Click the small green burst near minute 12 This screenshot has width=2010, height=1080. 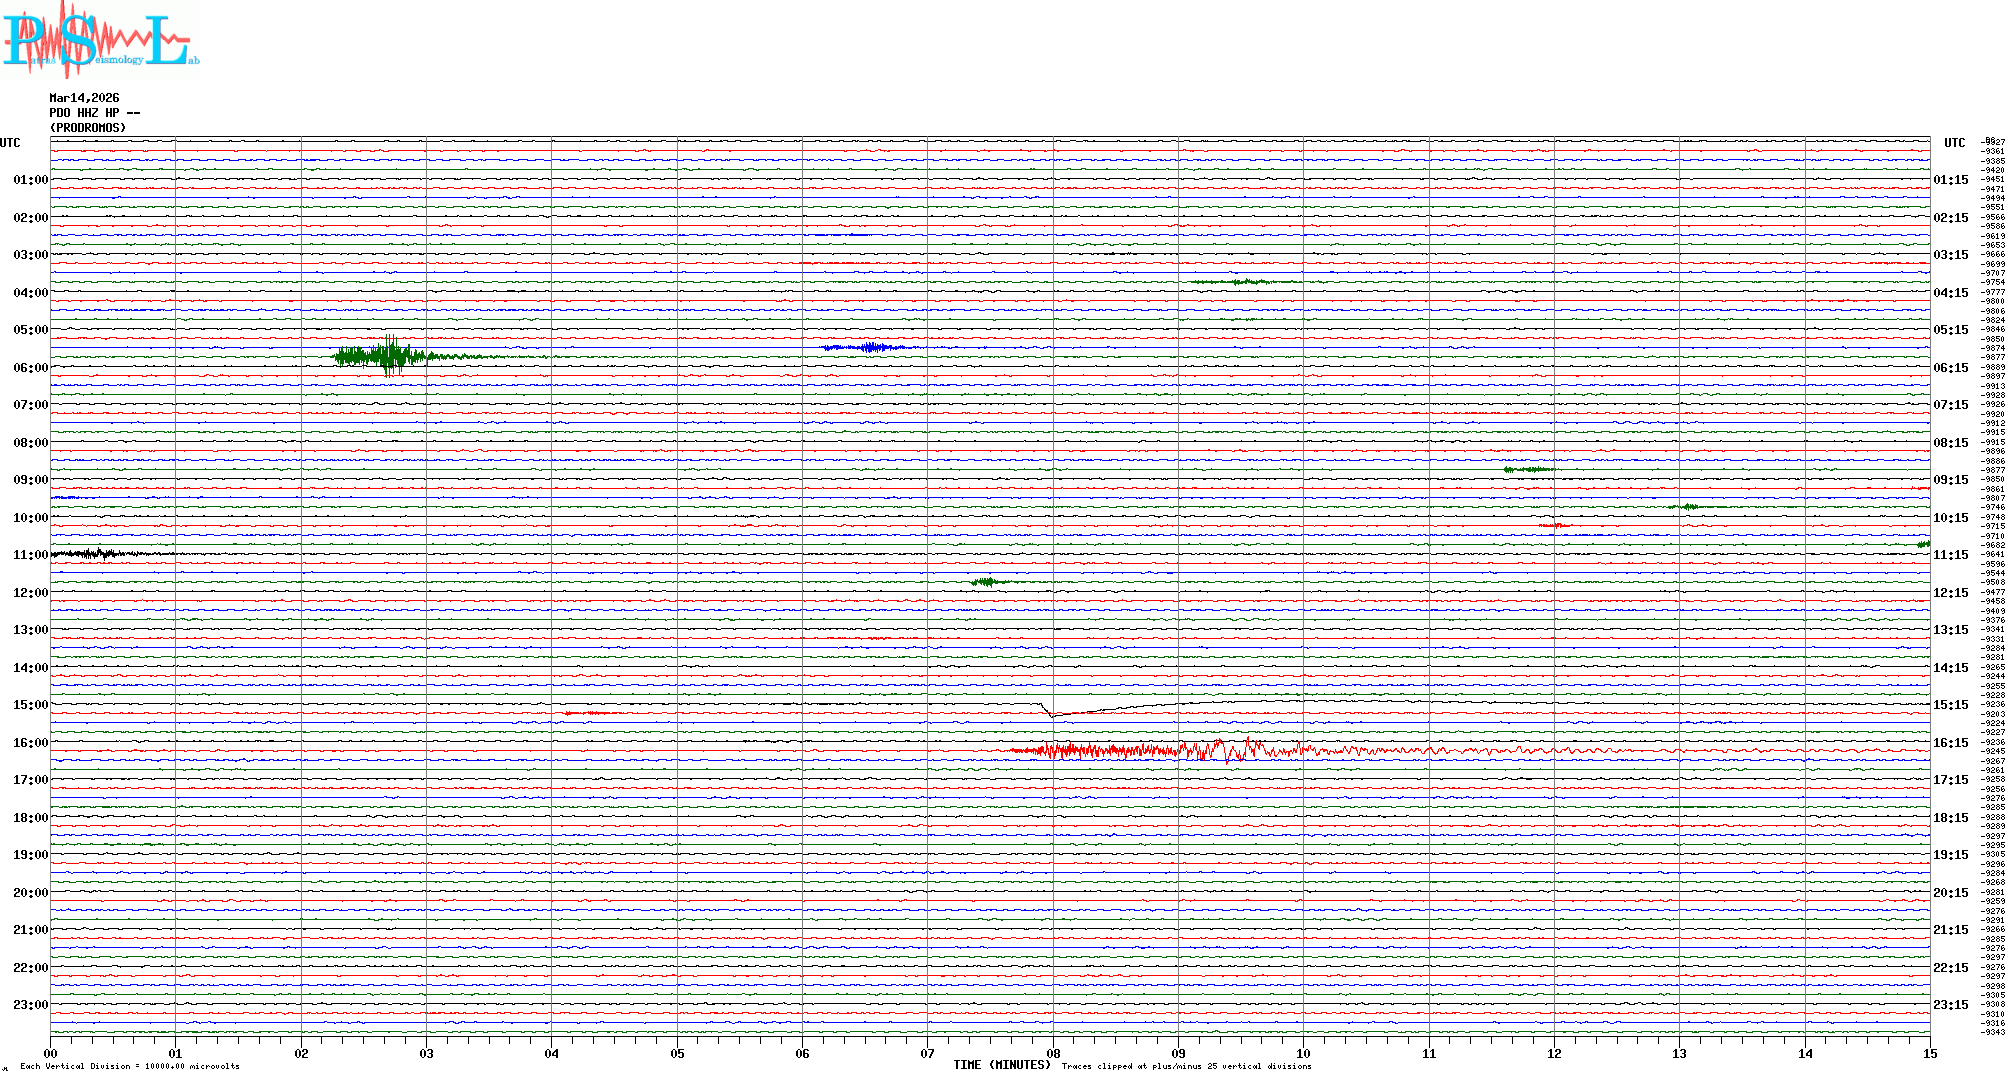[1528, 469]
